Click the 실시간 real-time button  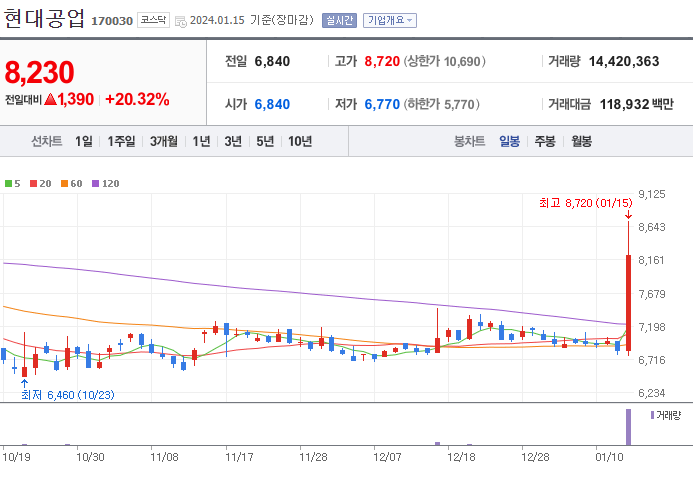(339, 20)
